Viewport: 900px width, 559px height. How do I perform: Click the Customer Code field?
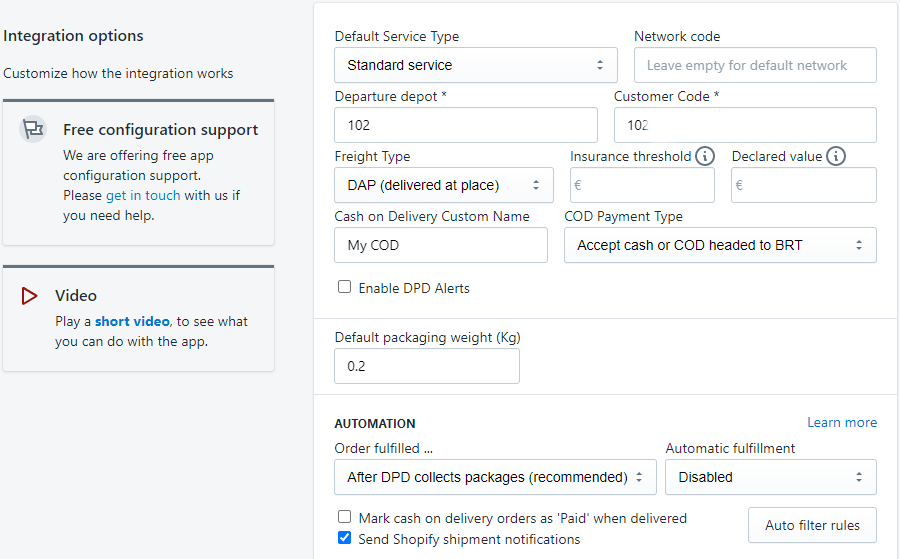coord(745,125)
